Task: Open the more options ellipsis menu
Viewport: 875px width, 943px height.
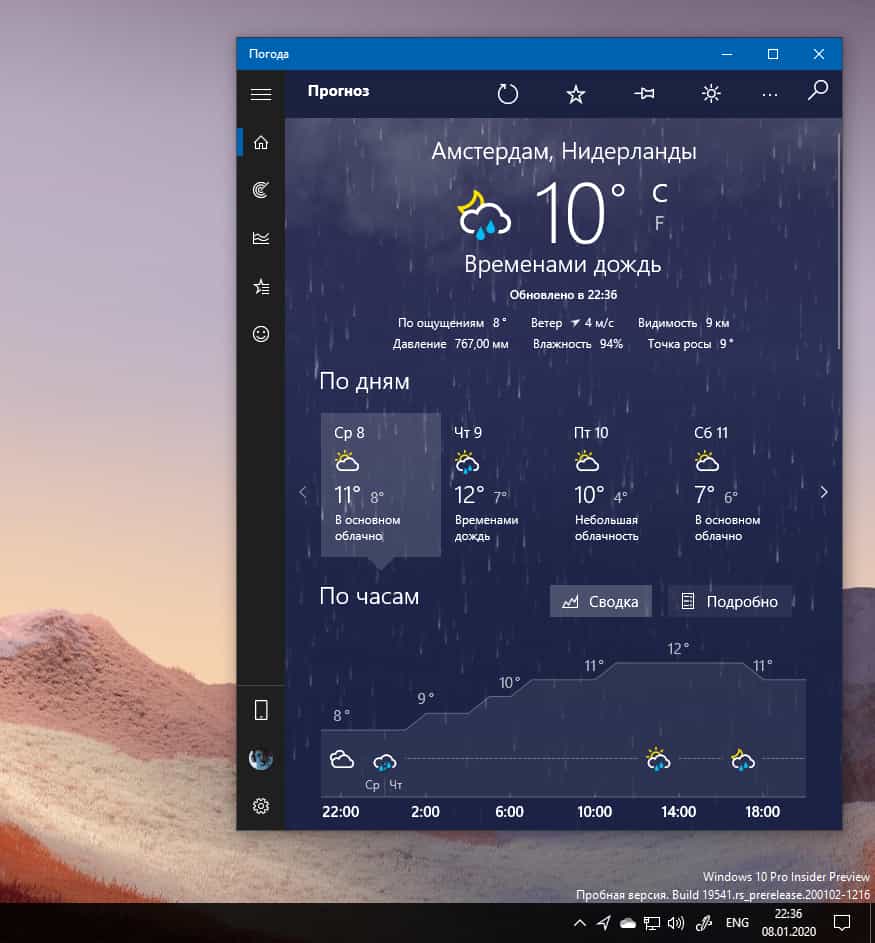Action: coord(769,94)
